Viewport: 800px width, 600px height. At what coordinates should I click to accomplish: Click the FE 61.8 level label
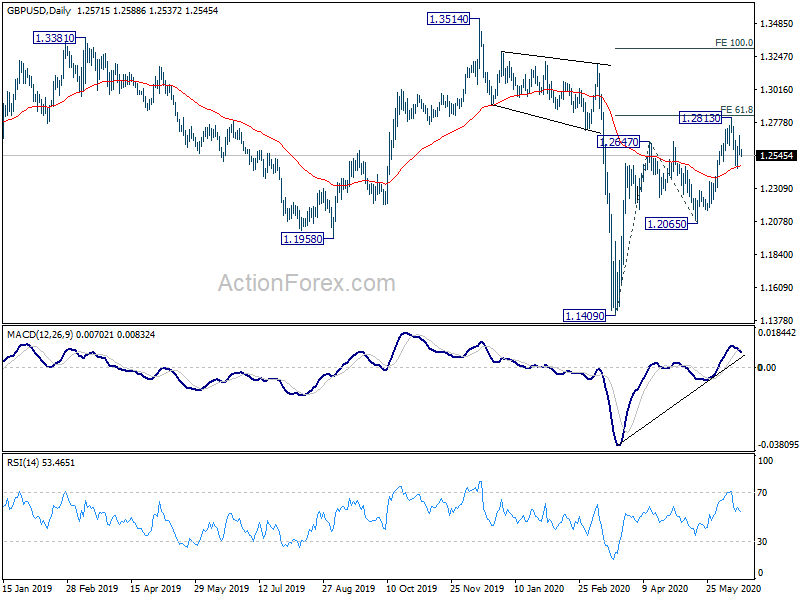(736, 110)
